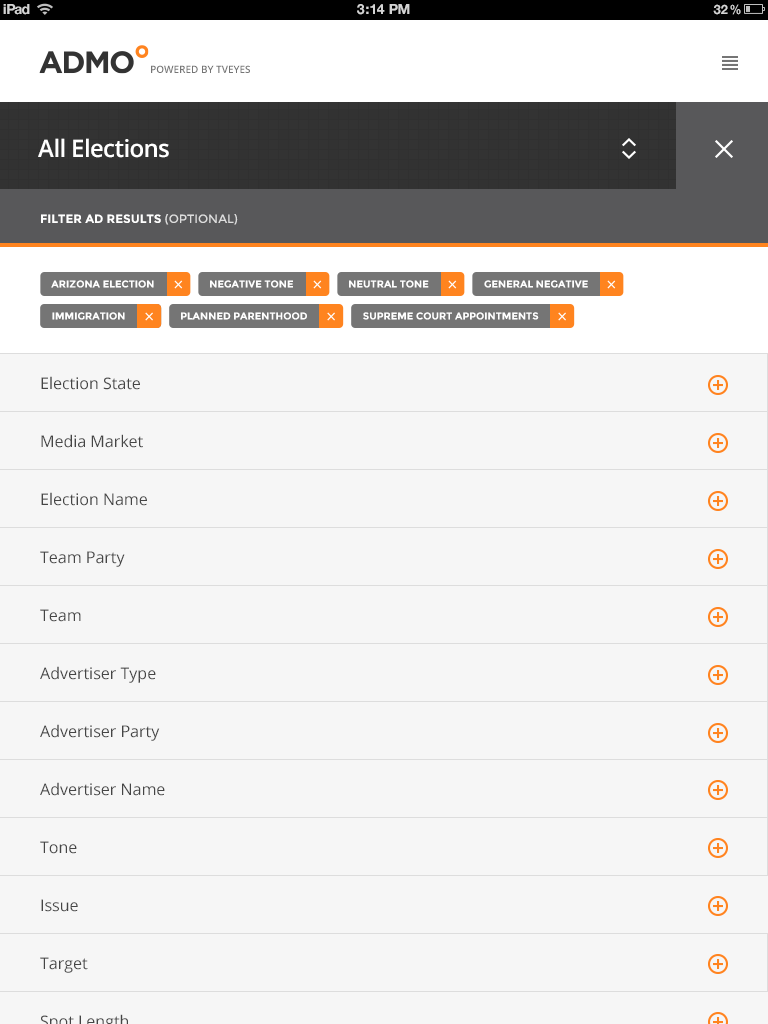
Task: Remove the Arizona Election filter tag
Action: pos(178,284)
